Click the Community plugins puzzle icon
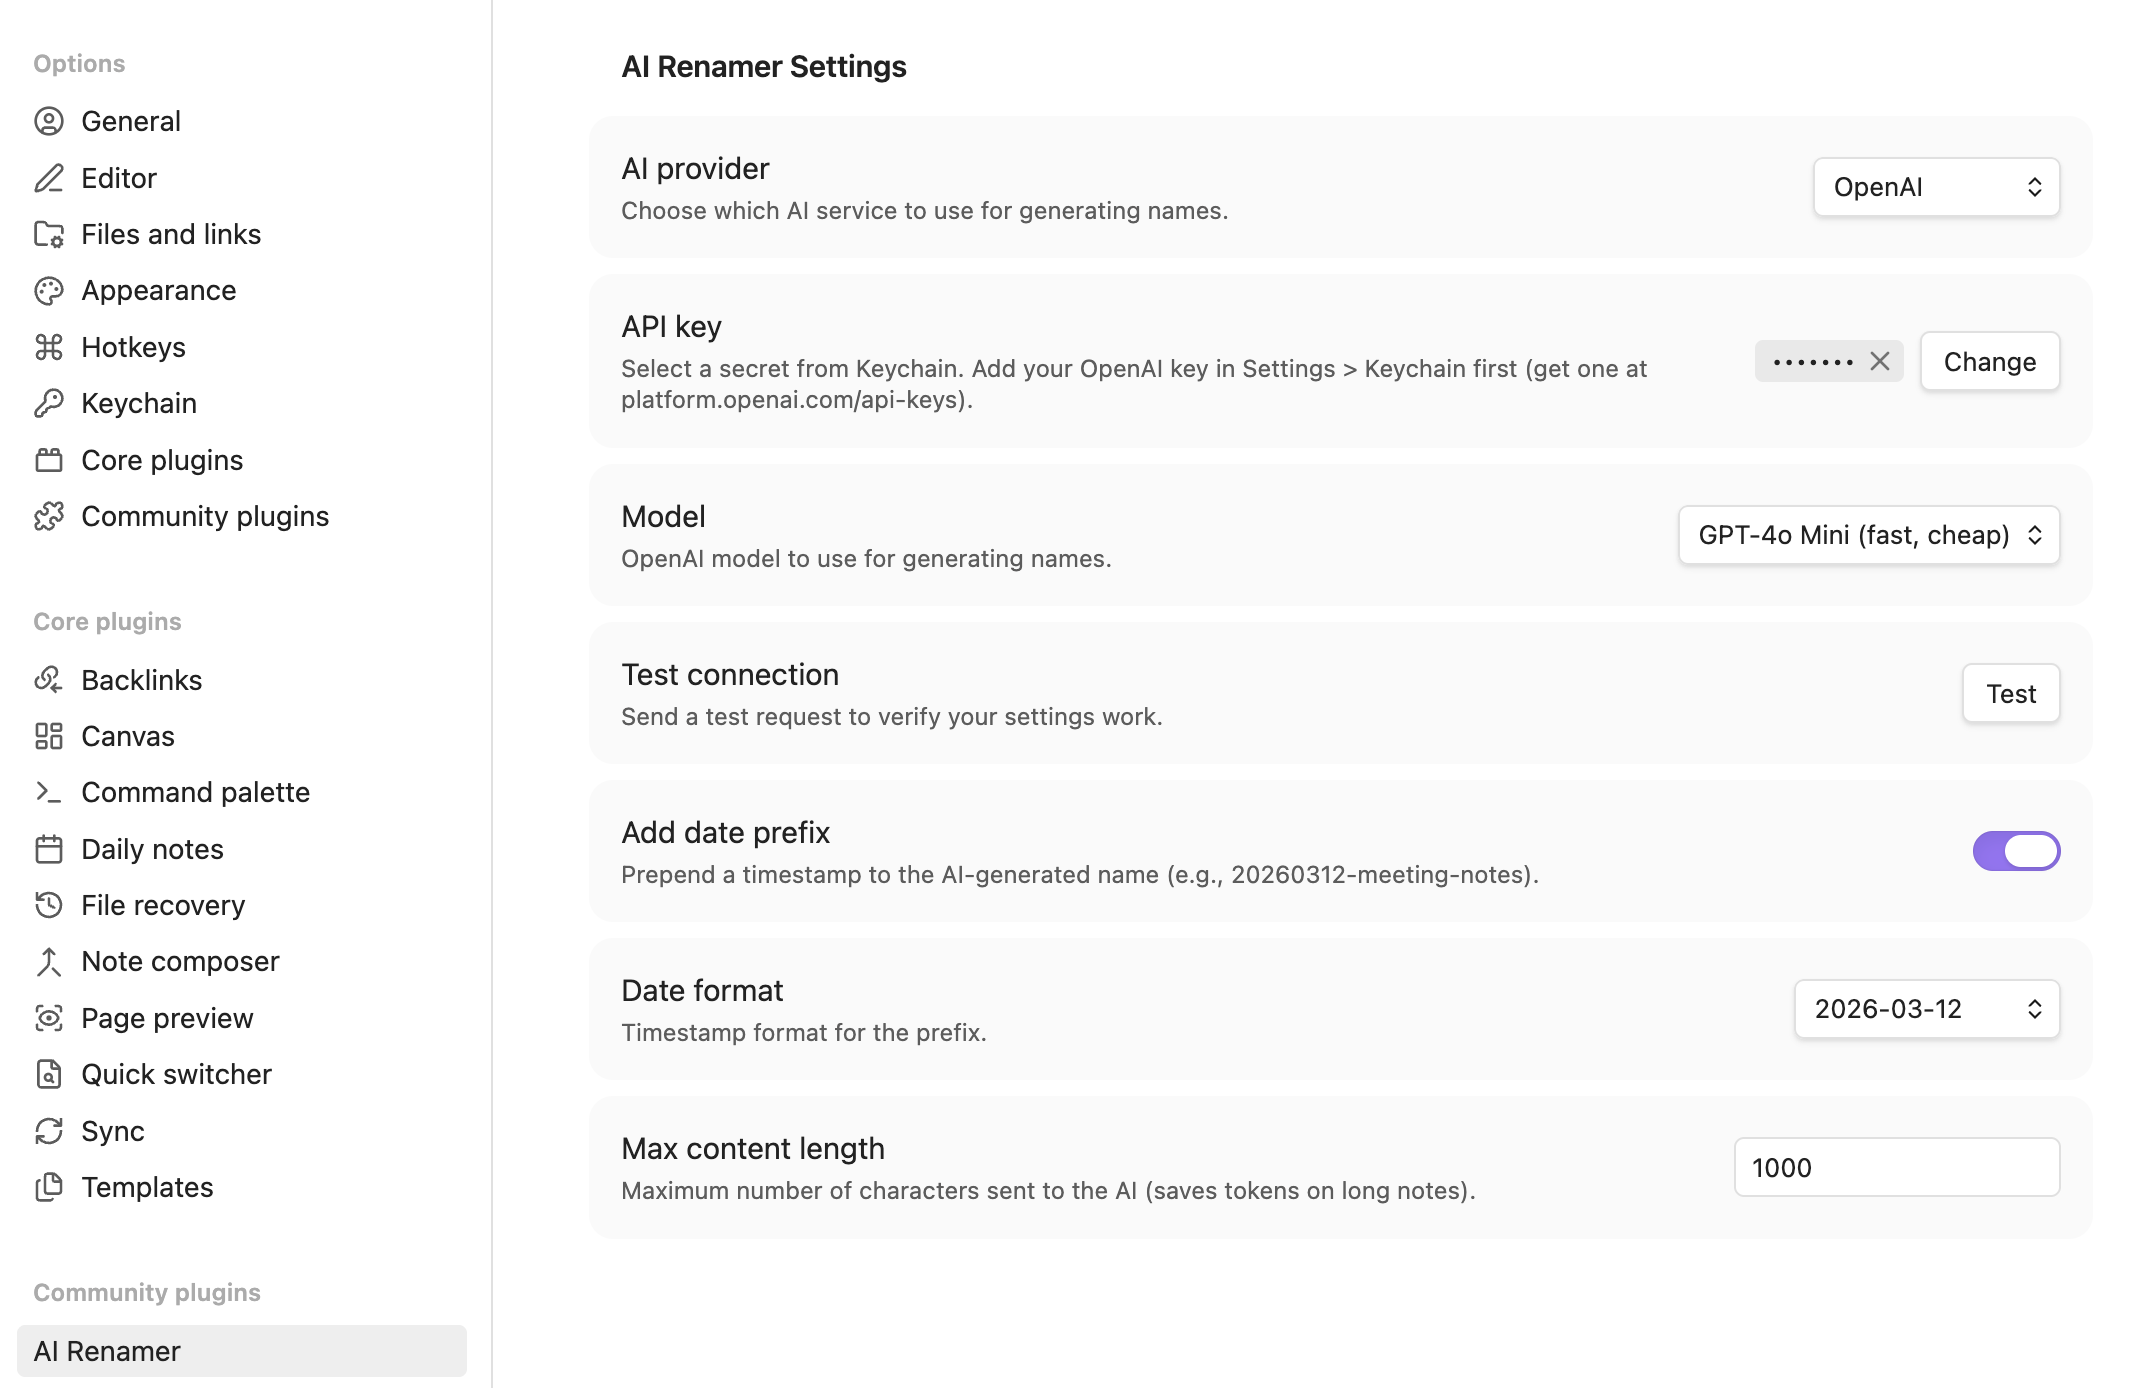2130x1388 pixels. tap(49, 516)
